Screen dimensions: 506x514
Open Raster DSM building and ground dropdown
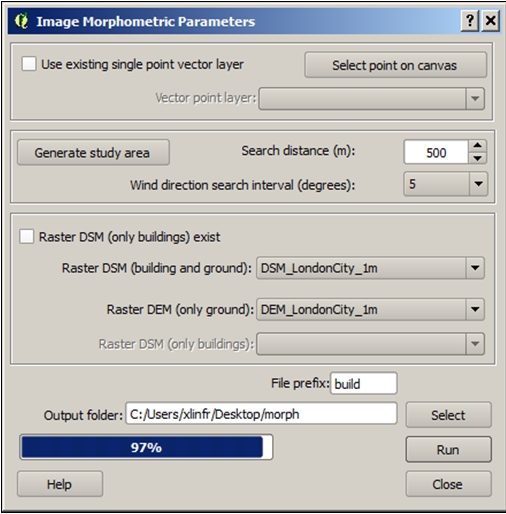point(370,268)
